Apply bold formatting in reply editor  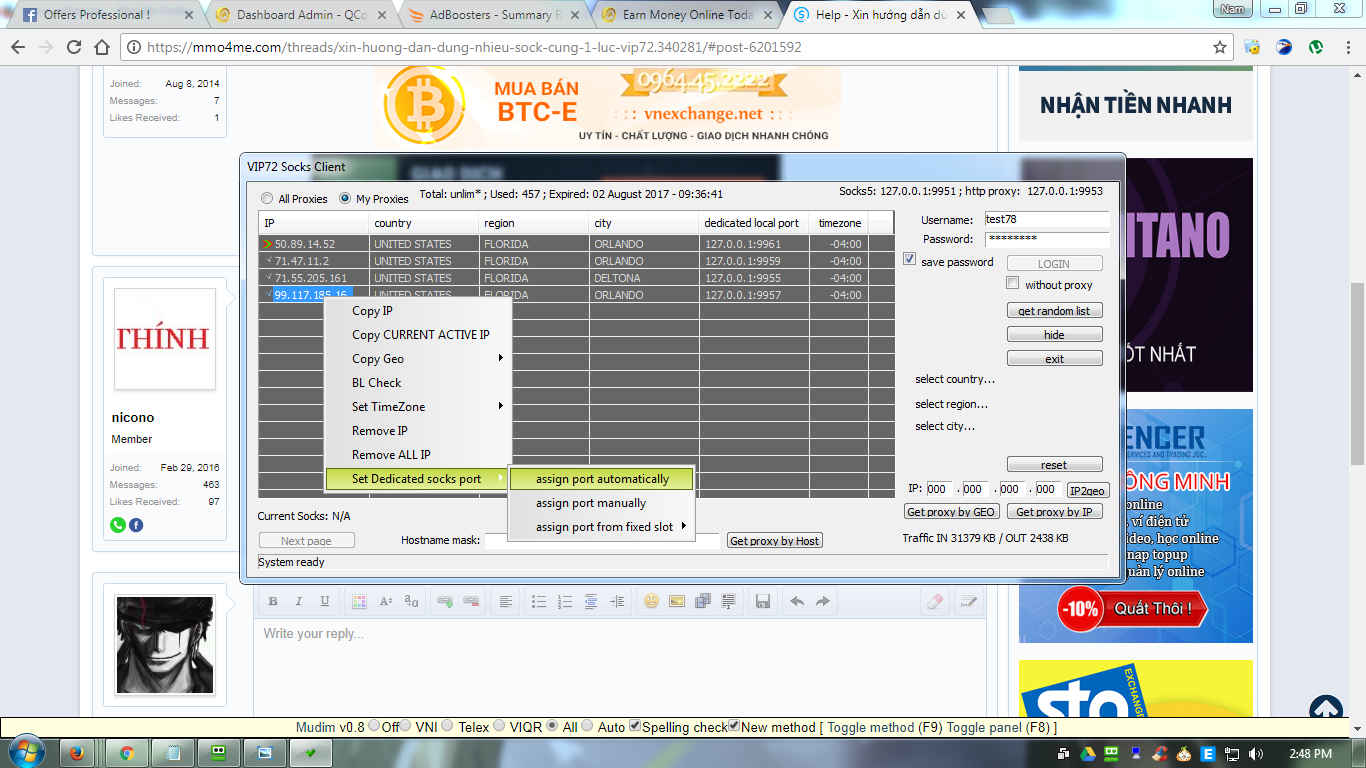272,601
